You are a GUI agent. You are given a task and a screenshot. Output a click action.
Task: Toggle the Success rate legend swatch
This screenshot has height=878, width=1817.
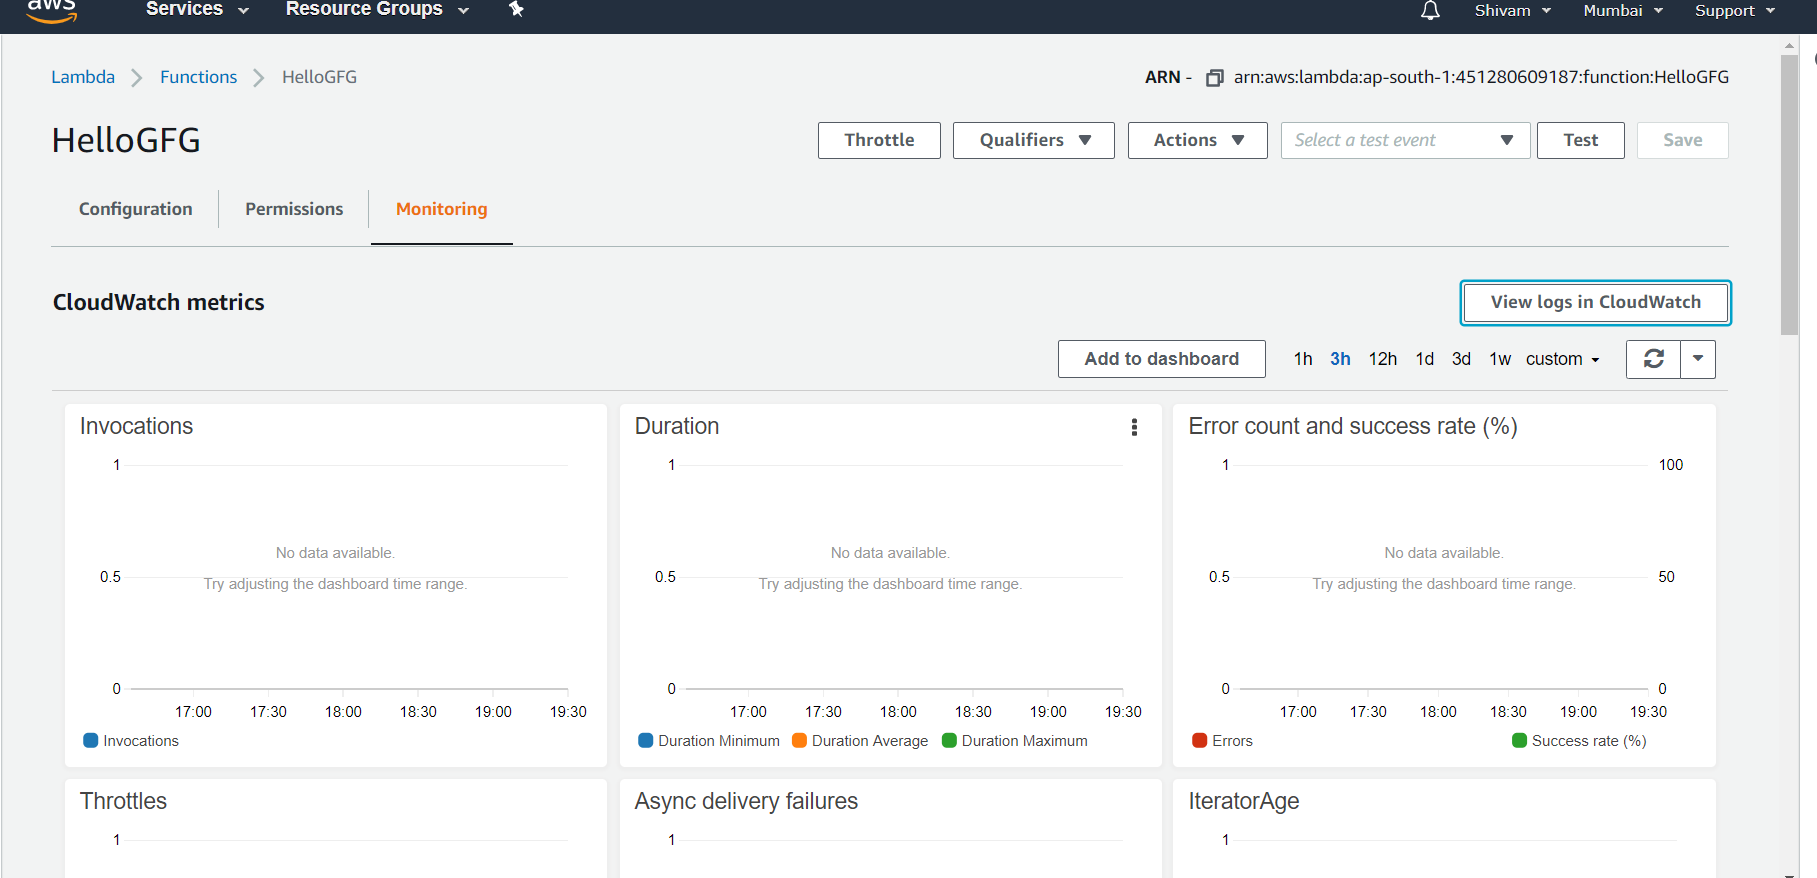point(1519,741)
